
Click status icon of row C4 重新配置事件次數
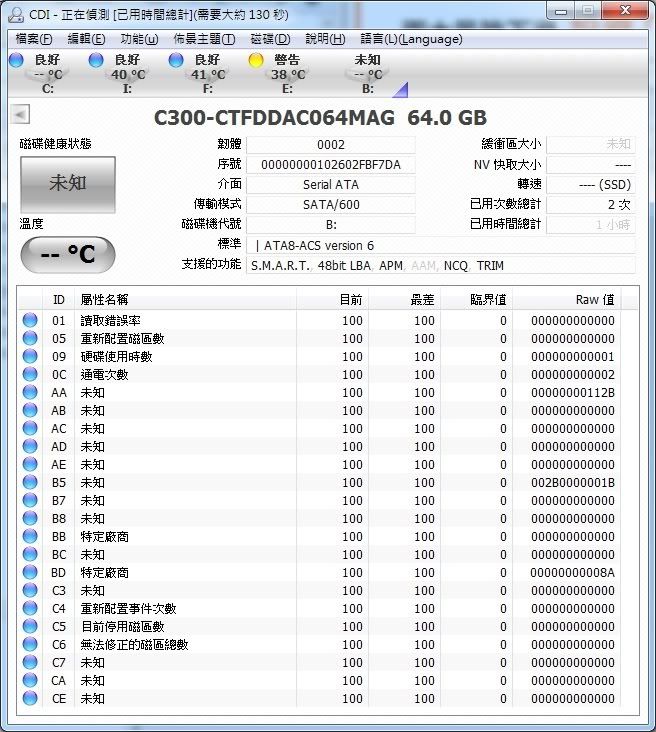point(30,608)
